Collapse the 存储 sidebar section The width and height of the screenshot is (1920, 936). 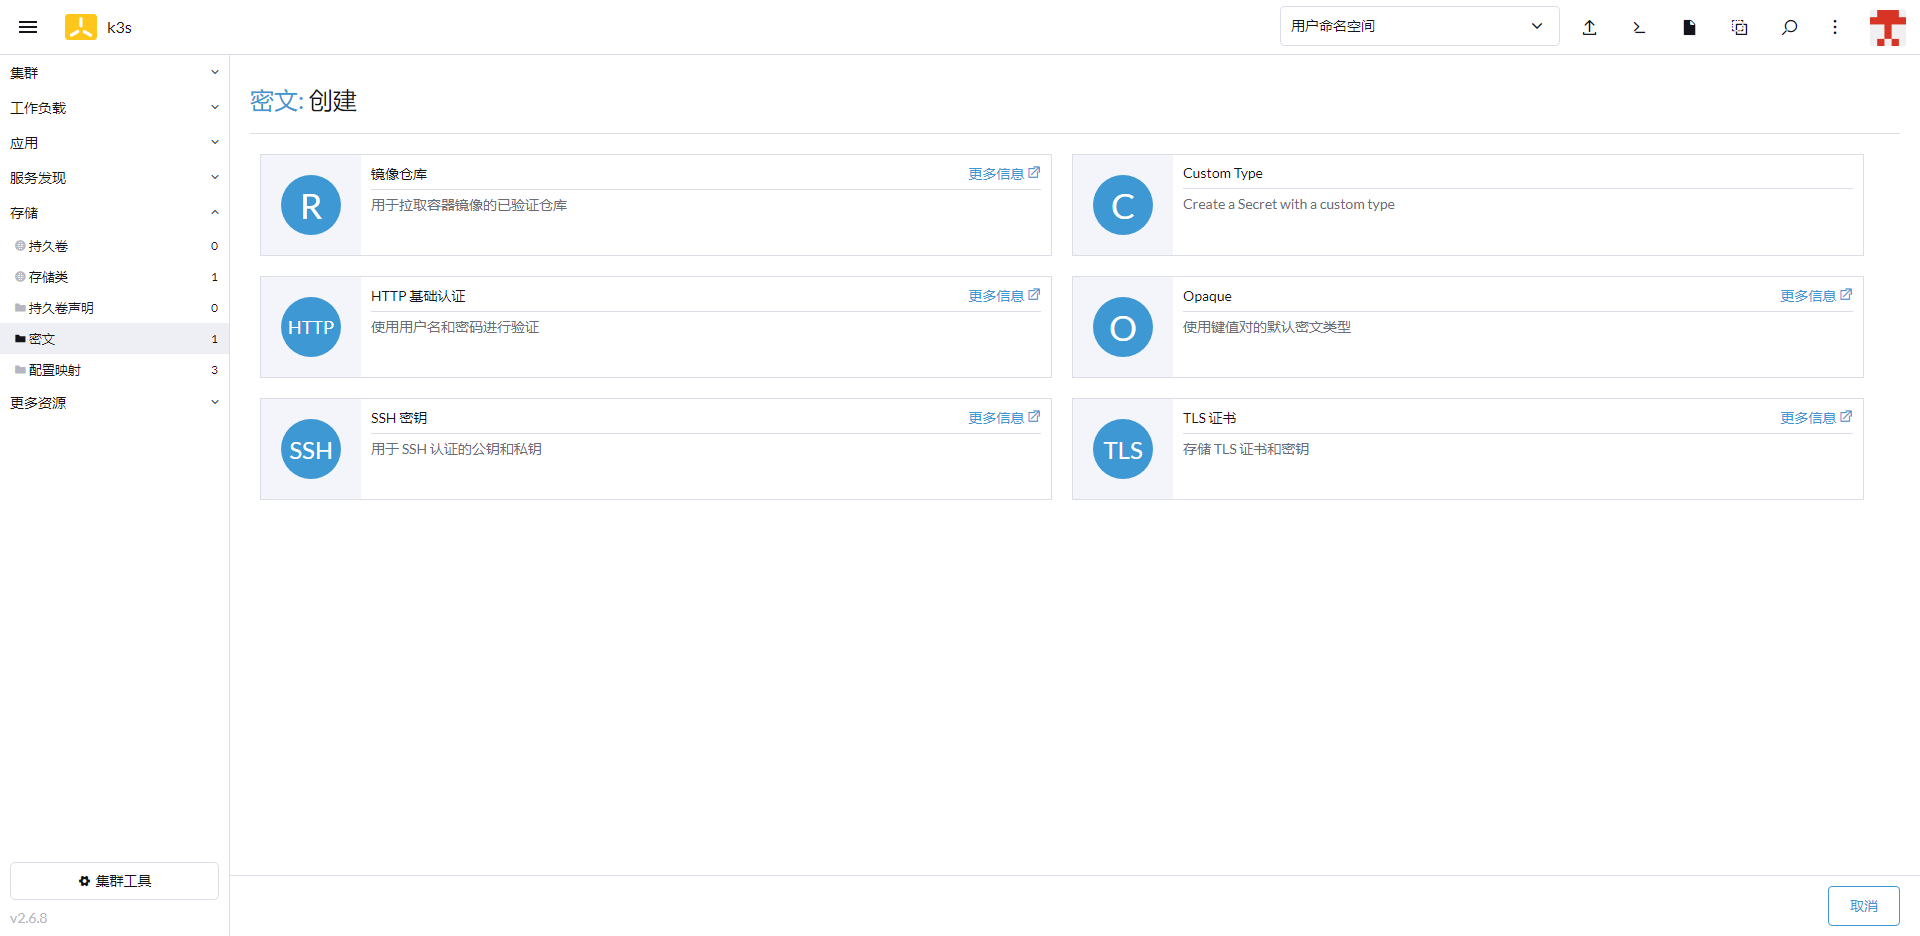[x=114, y=213]
